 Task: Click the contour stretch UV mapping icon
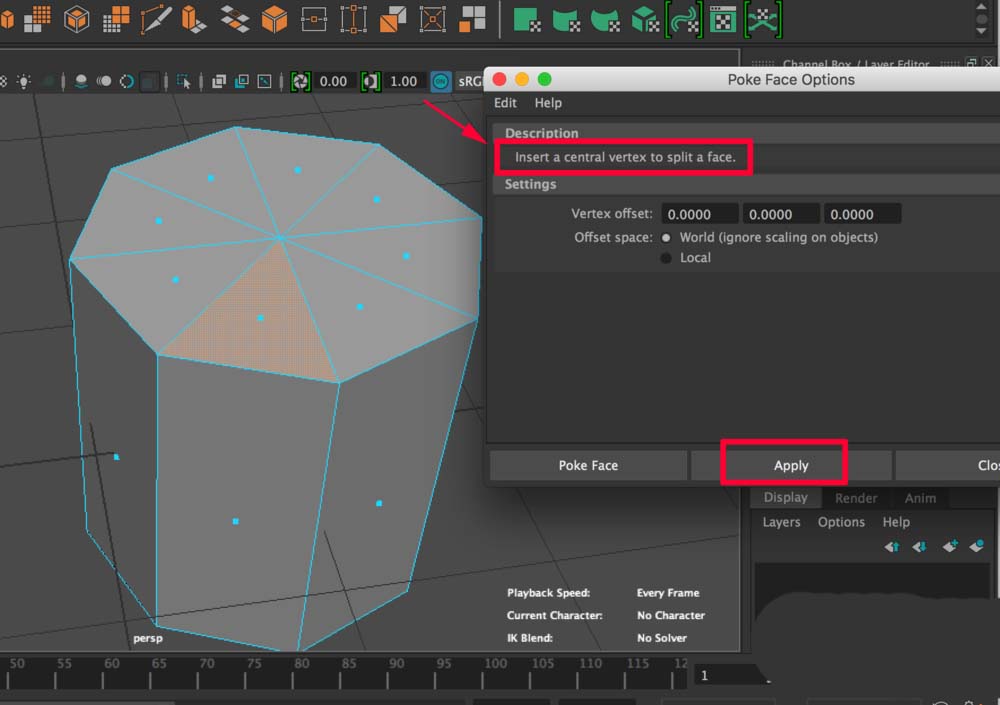684,20
